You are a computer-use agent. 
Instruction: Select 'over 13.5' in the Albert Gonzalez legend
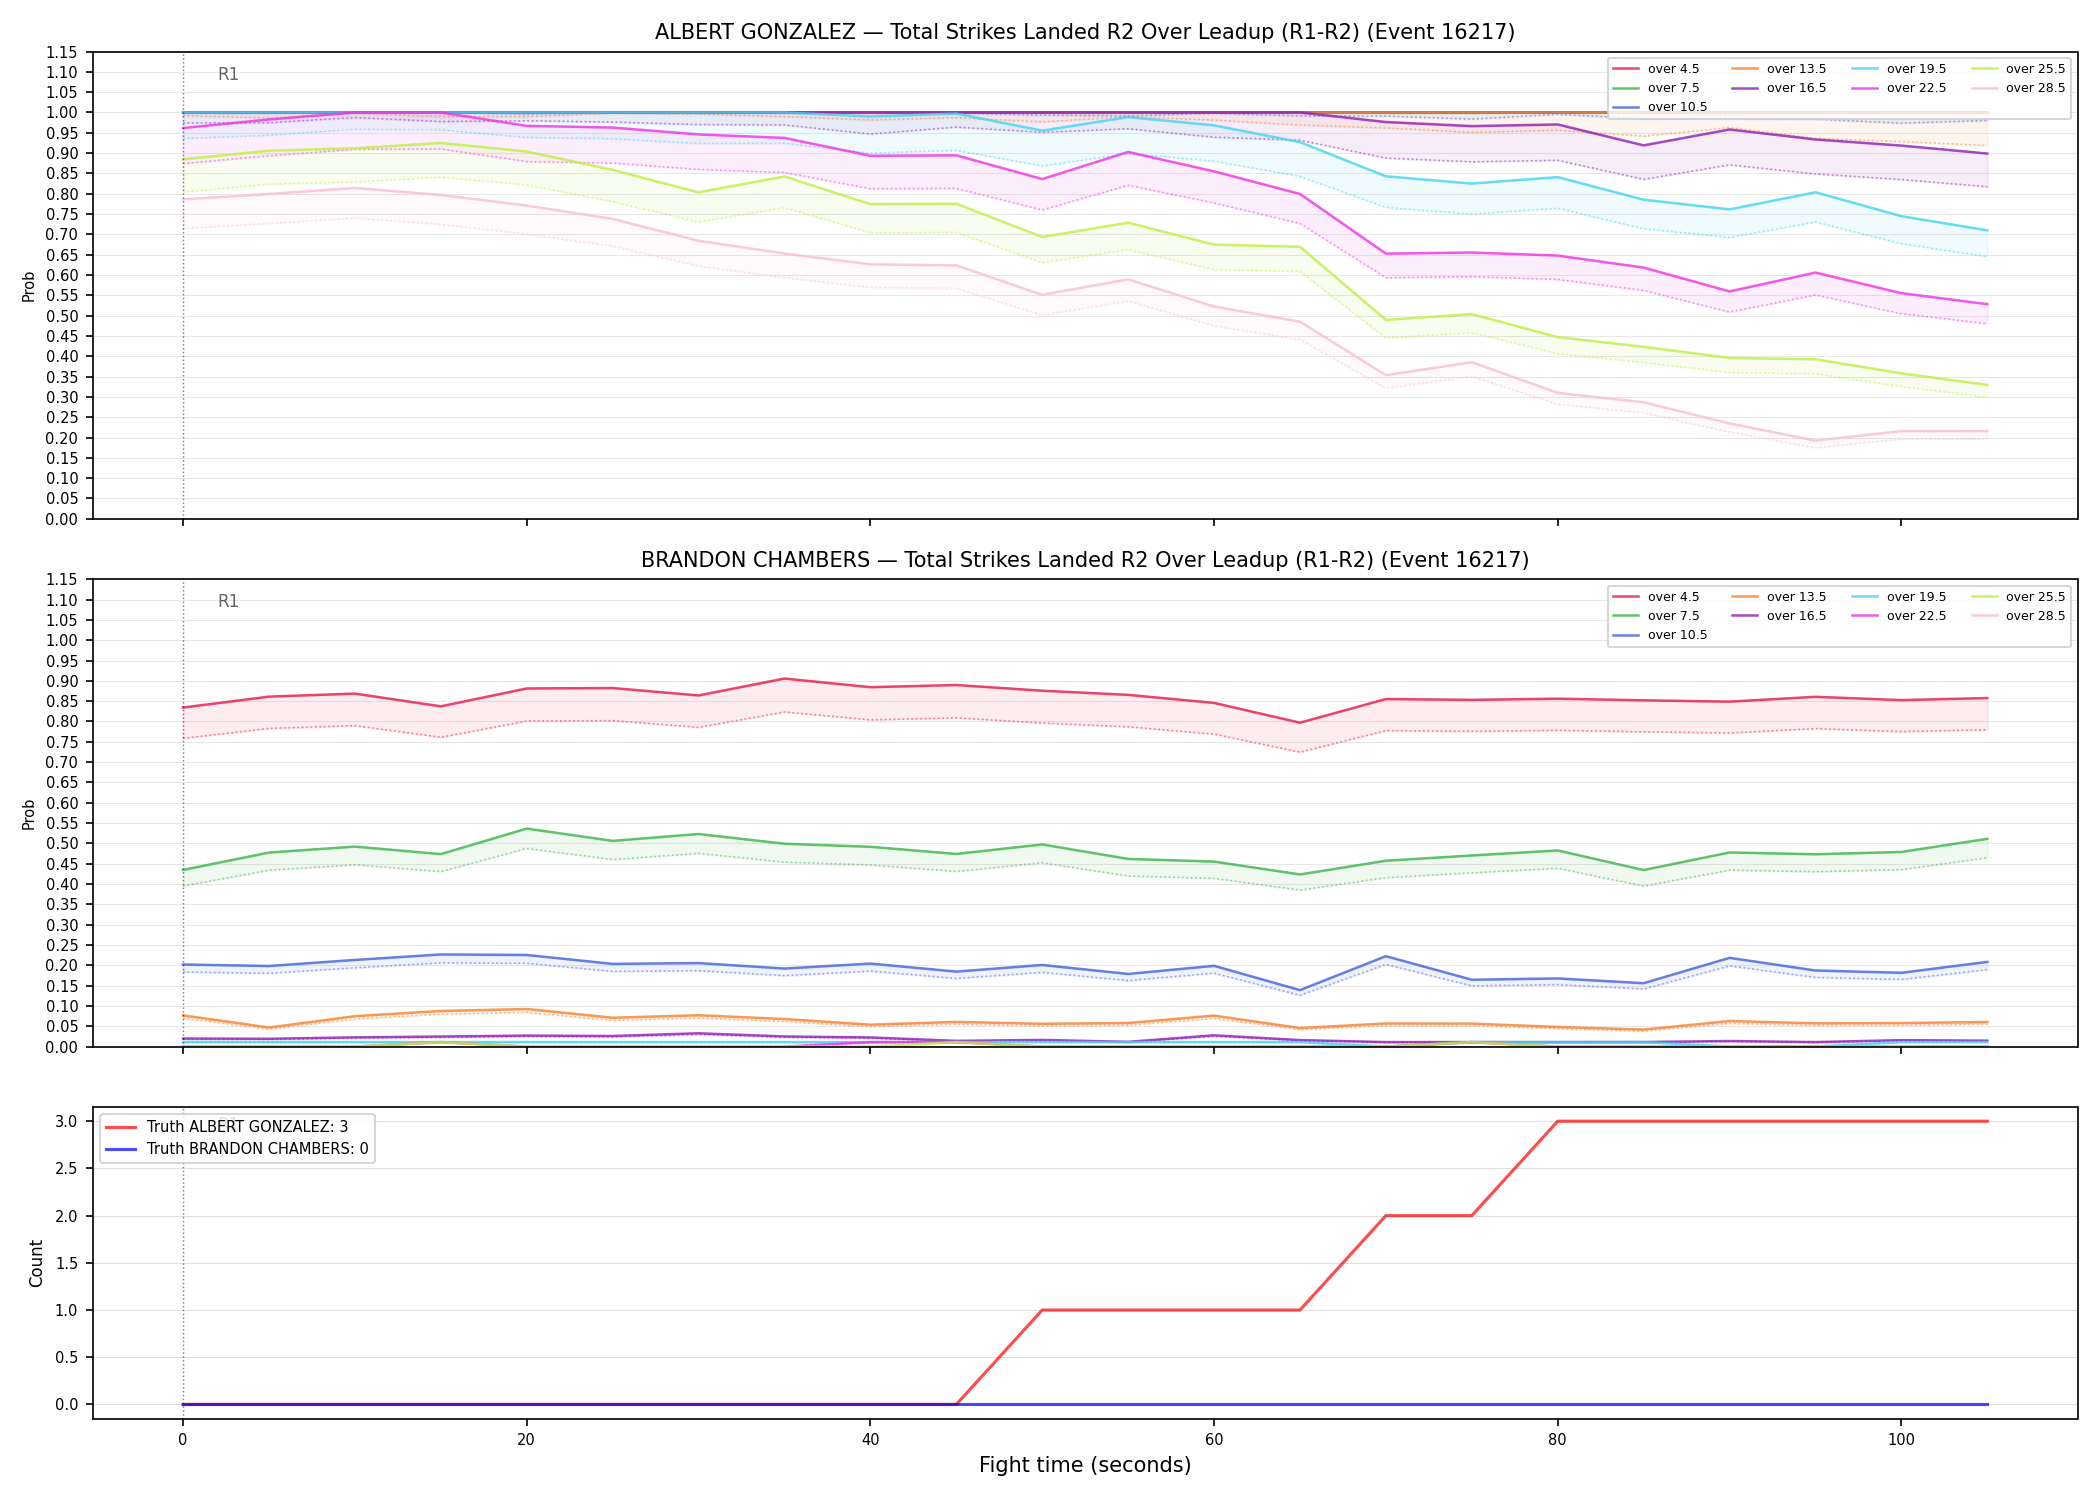tap(1779, 69)
